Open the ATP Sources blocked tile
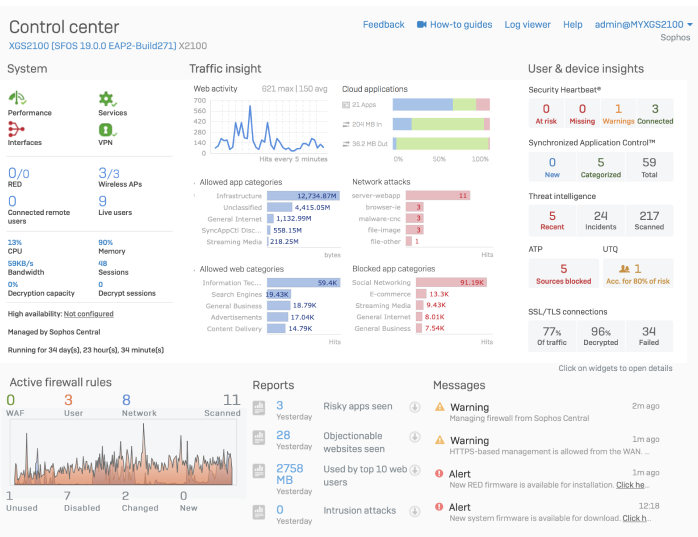Viewport: 698px width, 537px height. 564,273
